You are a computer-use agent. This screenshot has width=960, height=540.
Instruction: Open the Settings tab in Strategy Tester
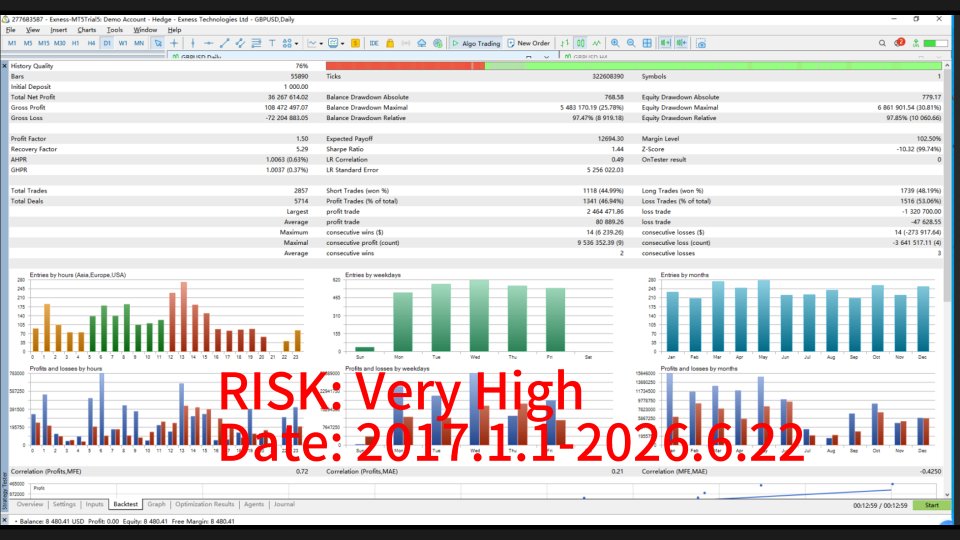[64, 504]
